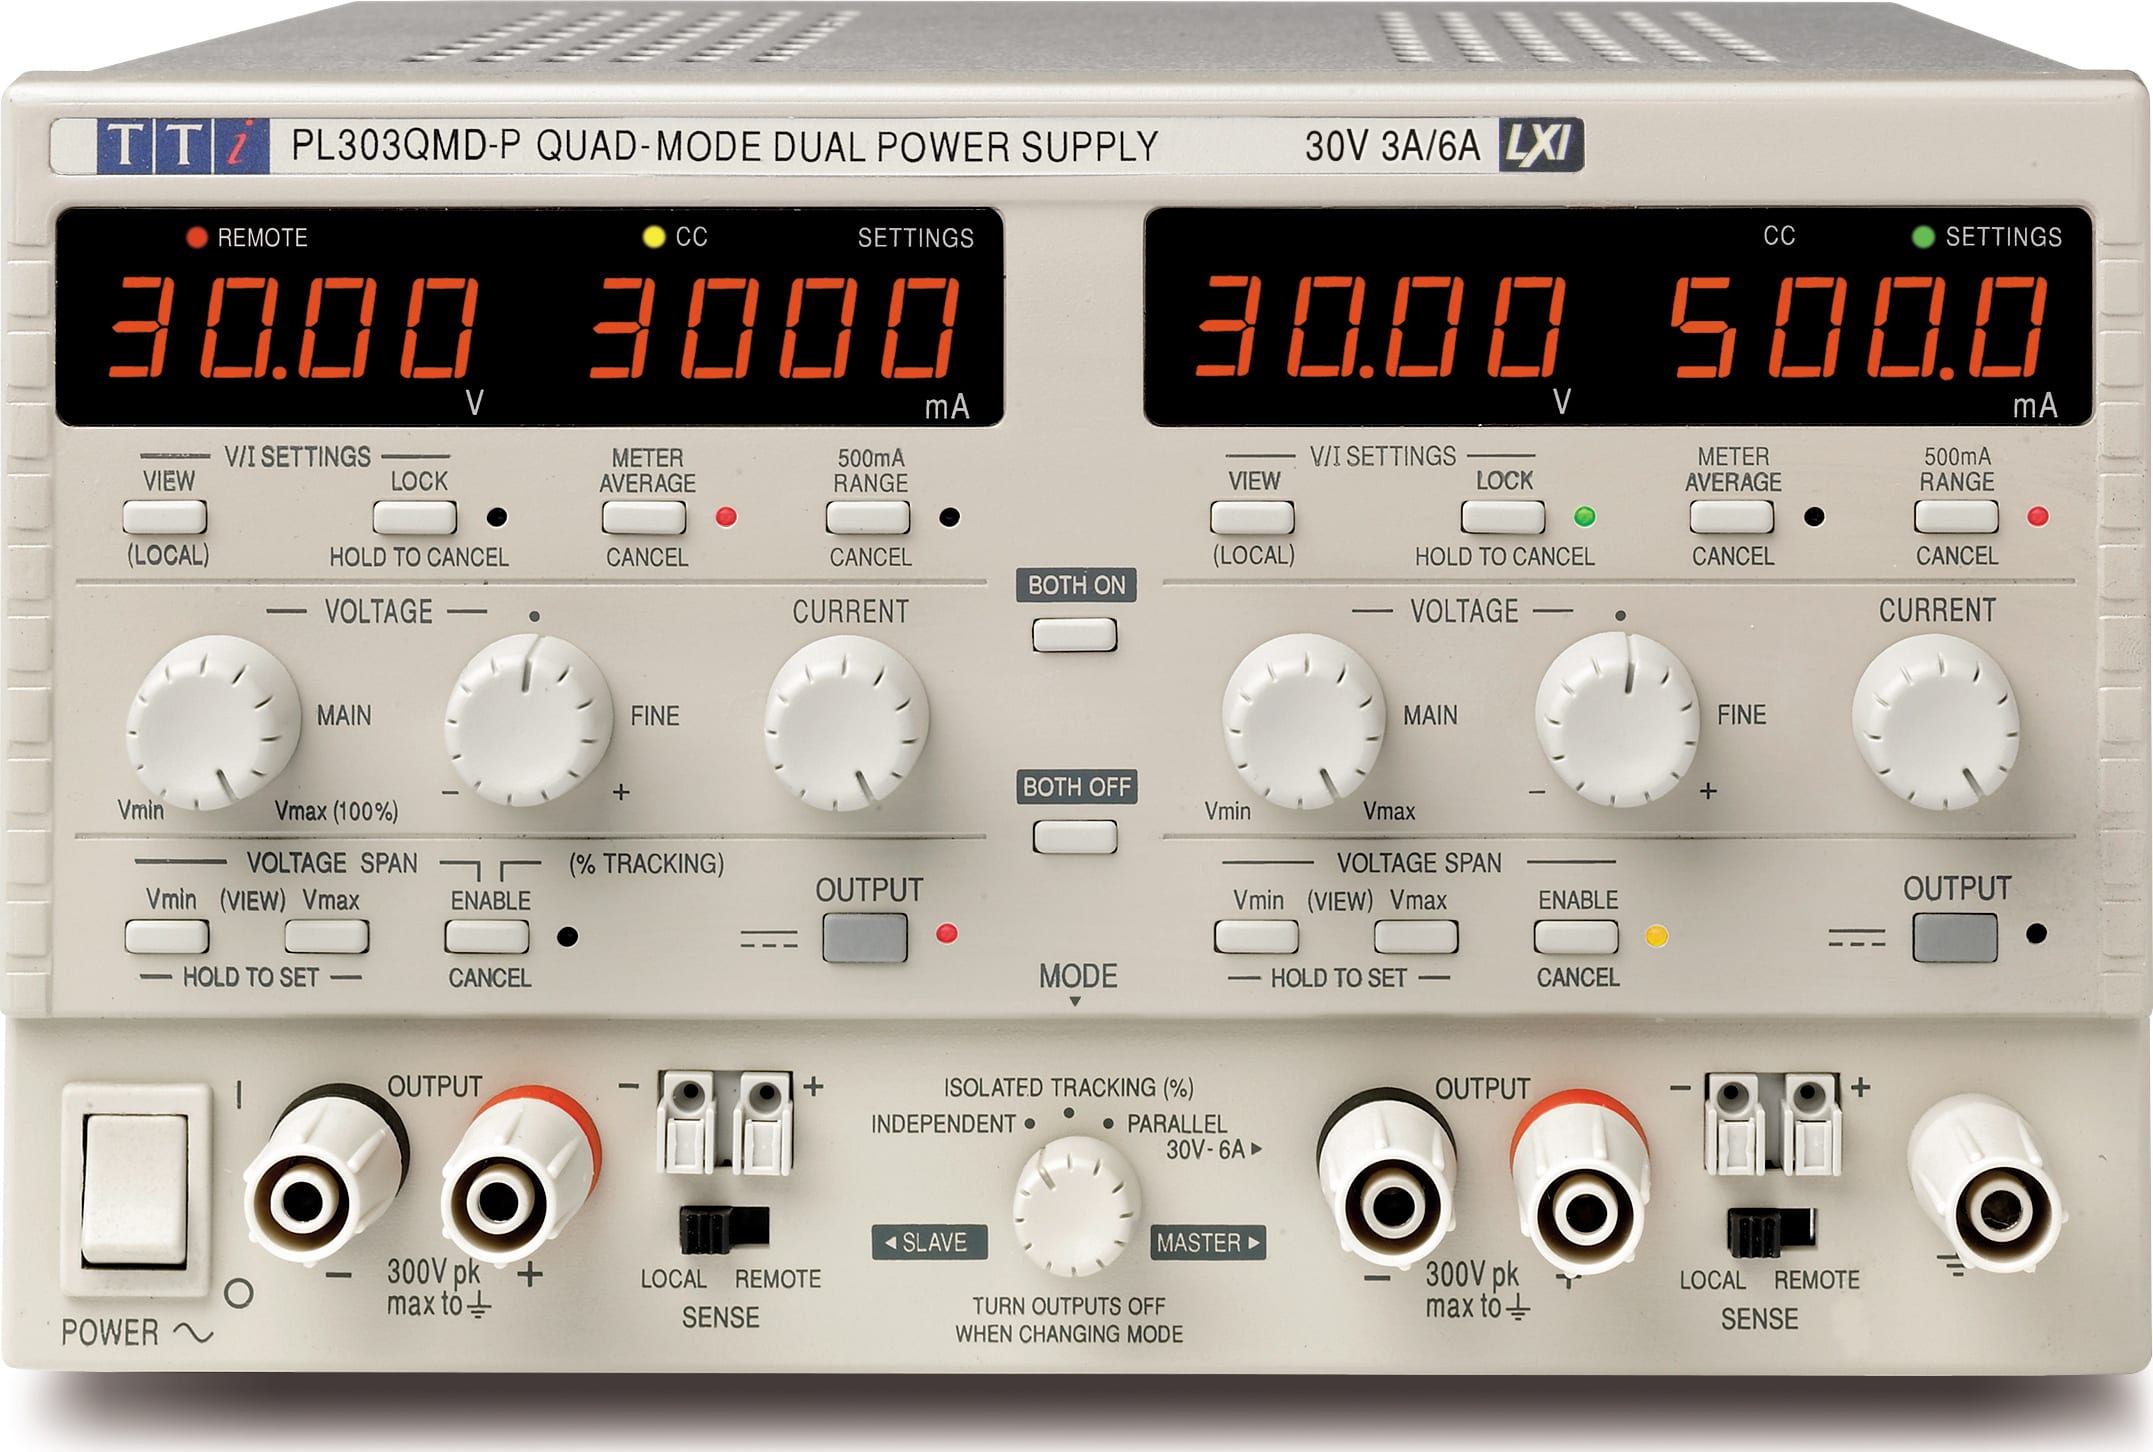Click the red REMOTE indicator LED
The image size is (2153, 1452).
pyautogui.click(x=196, y=237)
